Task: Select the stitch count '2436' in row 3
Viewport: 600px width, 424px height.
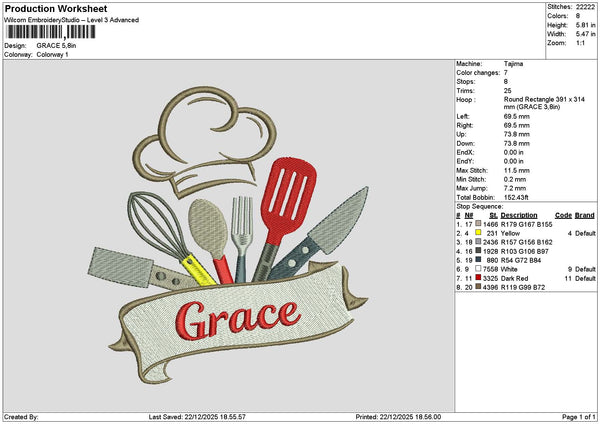Action: pyautogui.click(x=490, y=242)
